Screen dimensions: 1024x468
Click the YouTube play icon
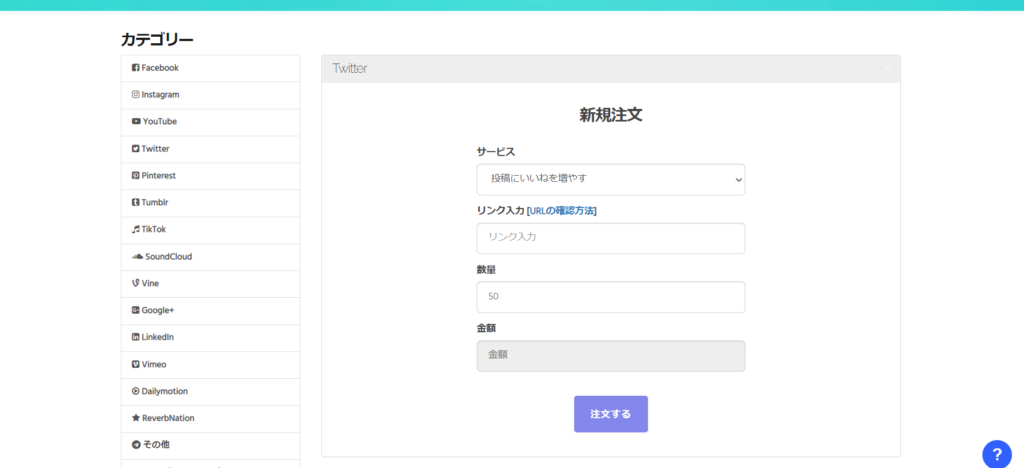[x=136, y=121]
